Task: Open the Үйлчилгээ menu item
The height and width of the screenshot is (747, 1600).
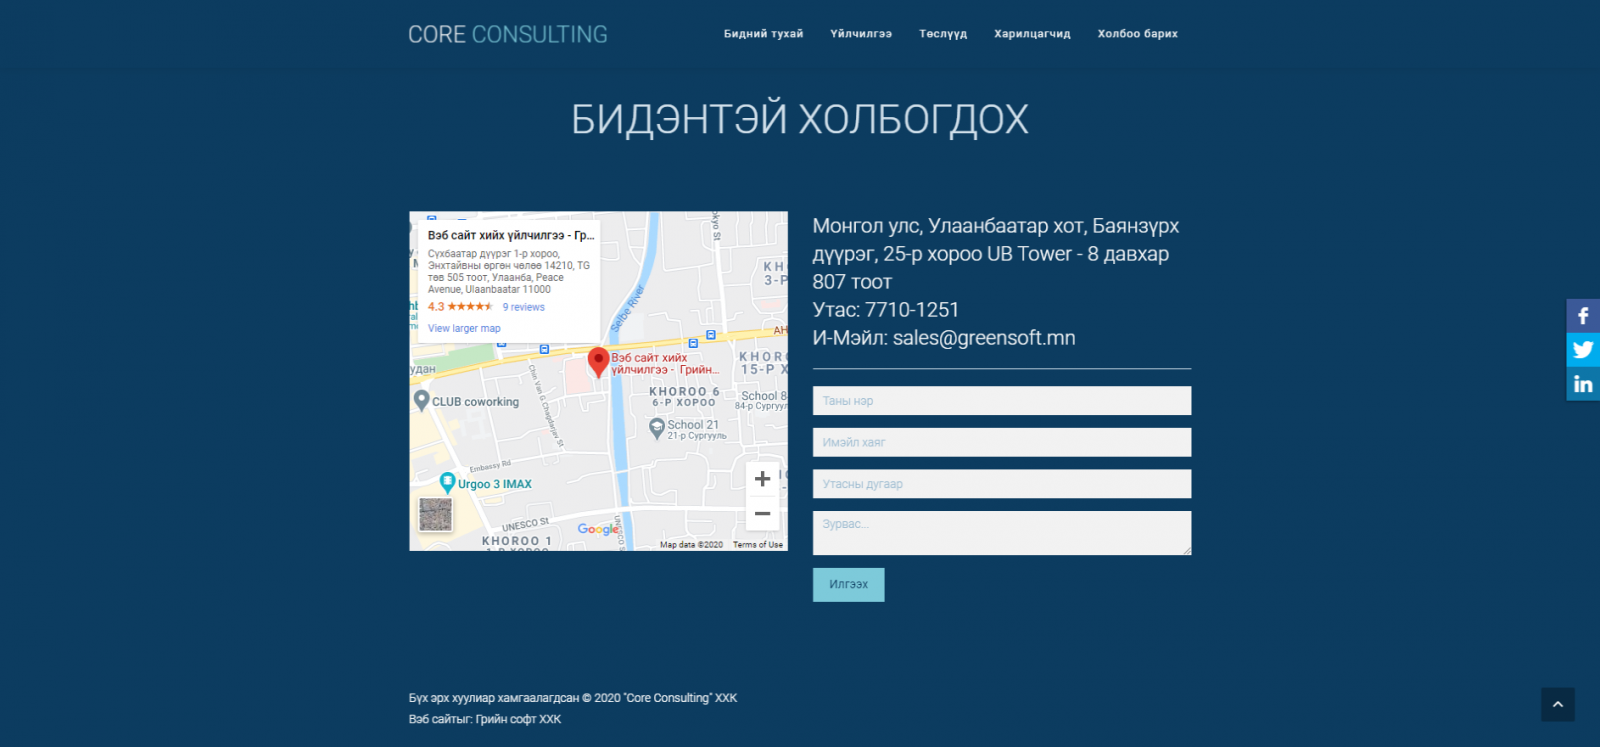Action: [861, 34]
